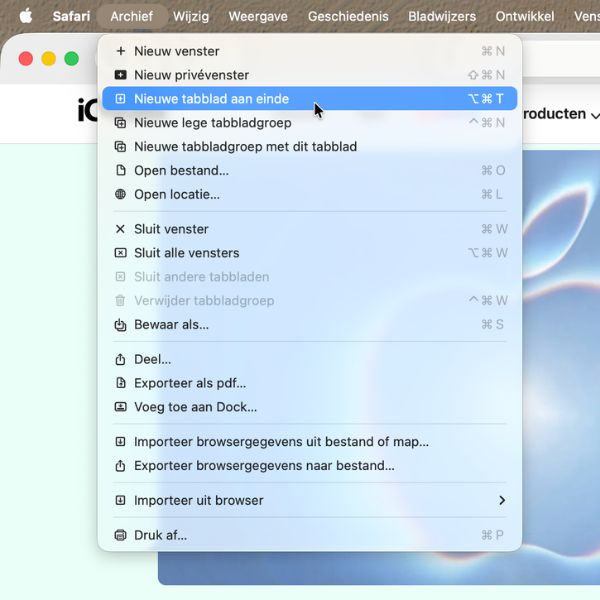600x600 pixels.
Task: Select Sluit alle vensters
Action: [310, 253]
